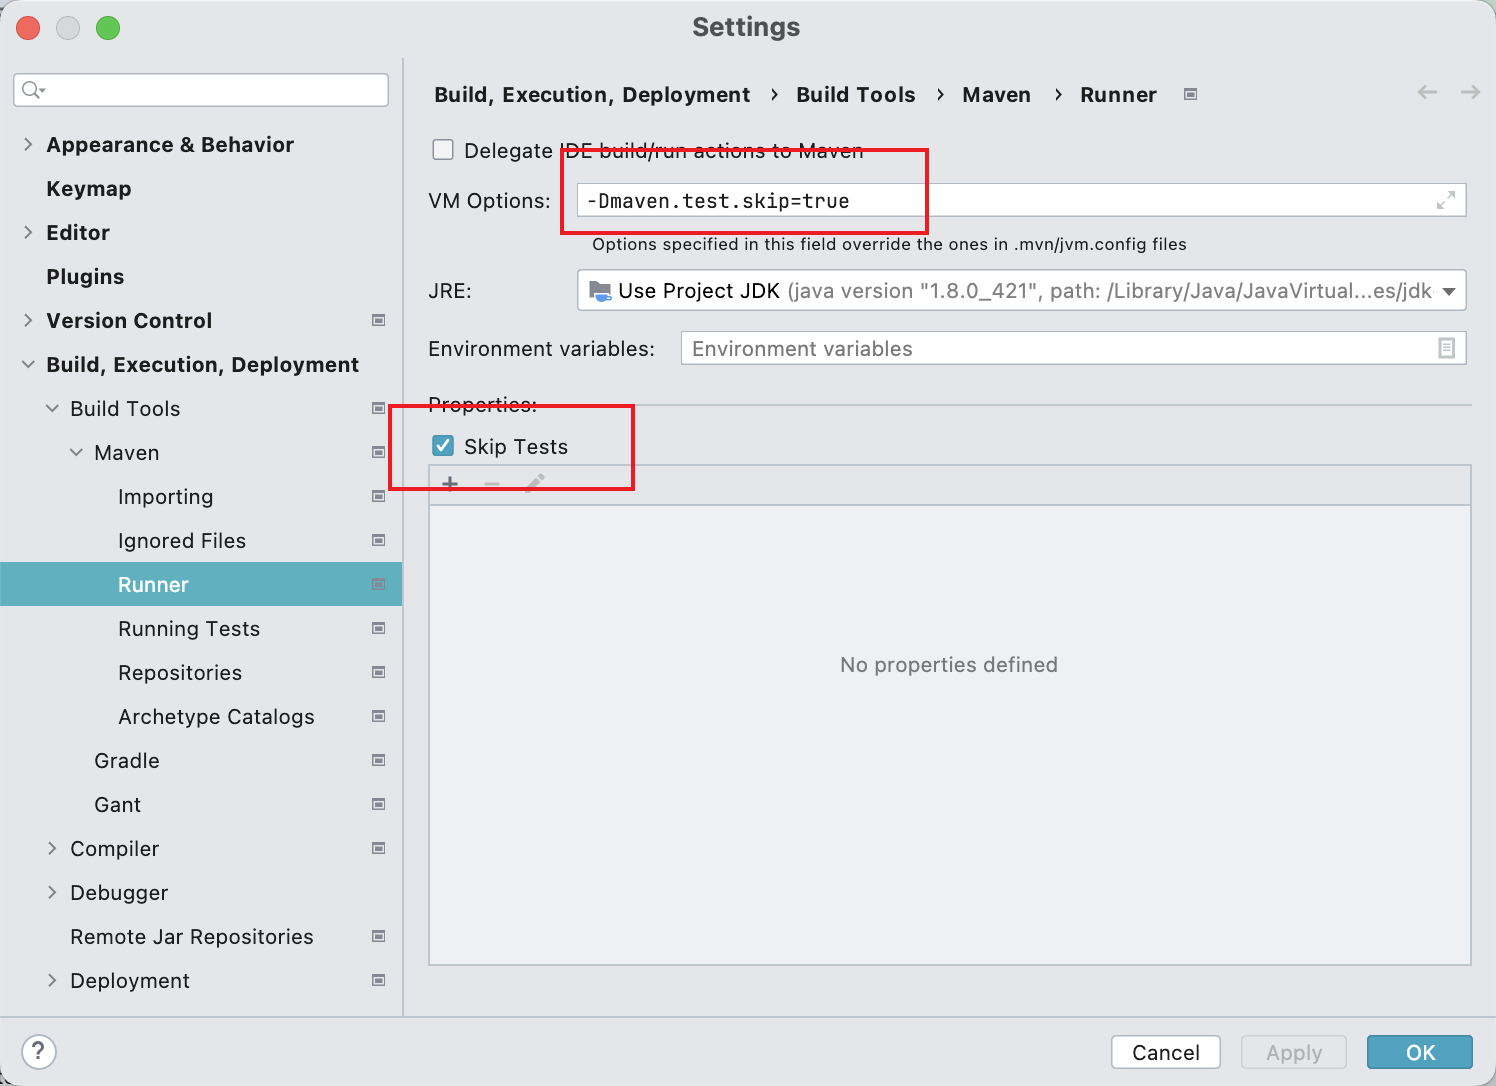Collapse the Maven tree node
Screen dimensions: 1496x1086
click(76, 453)
